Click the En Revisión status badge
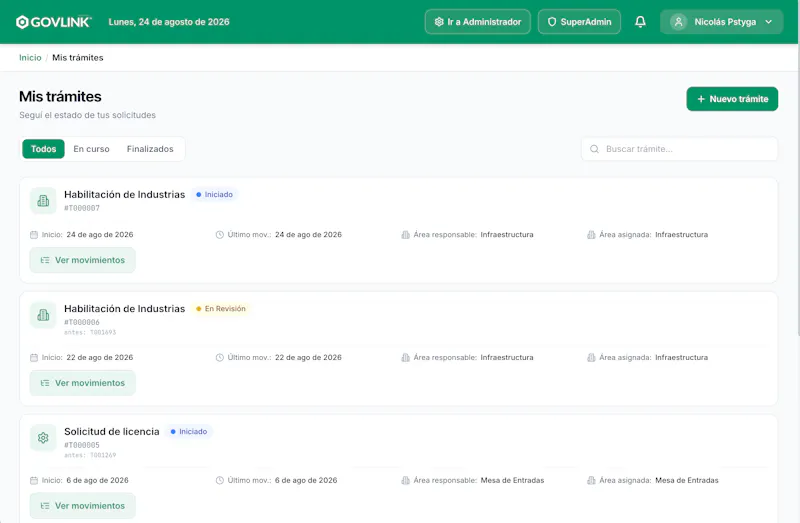 [x=221, y=309]
